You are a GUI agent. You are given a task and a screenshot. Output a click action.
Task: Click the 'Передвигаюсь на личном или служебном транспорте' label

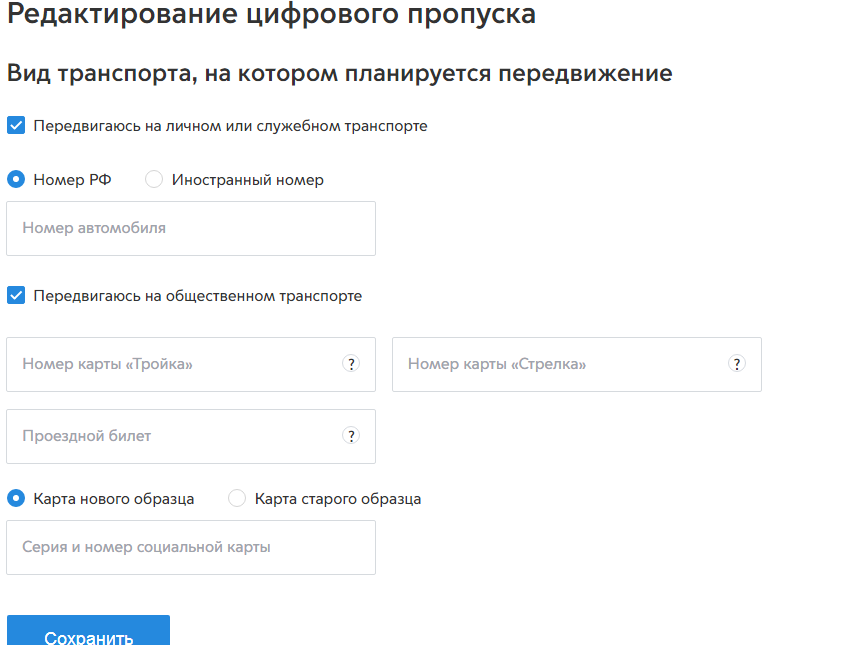[x=230, y=126]
